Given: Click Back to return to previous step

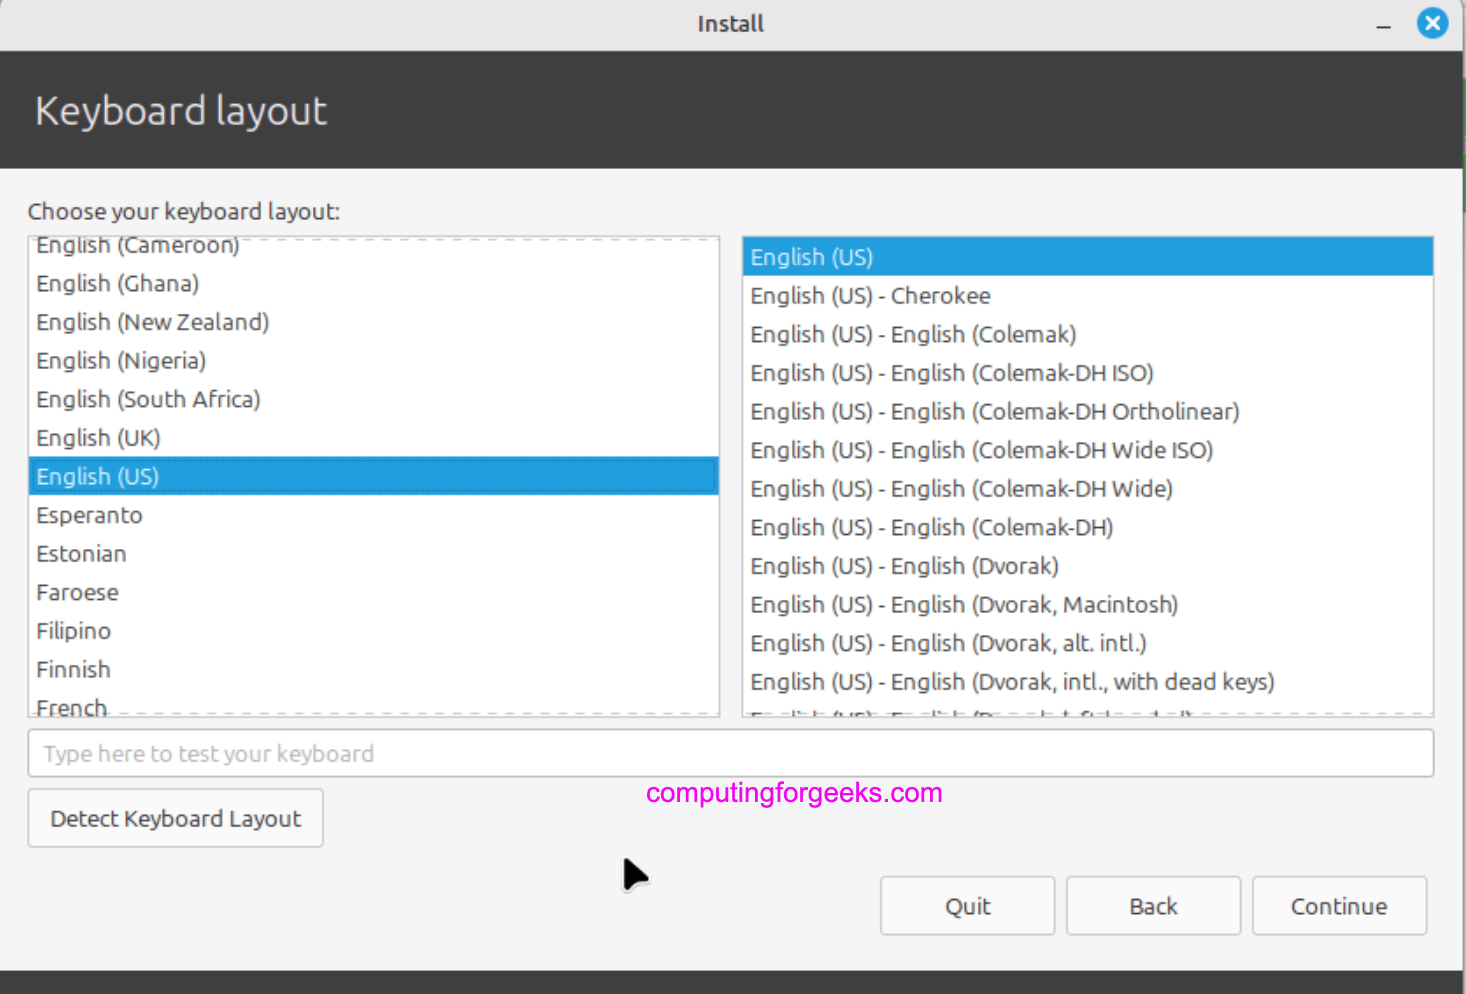Looking at the screenshot, I should [1153, 905].
